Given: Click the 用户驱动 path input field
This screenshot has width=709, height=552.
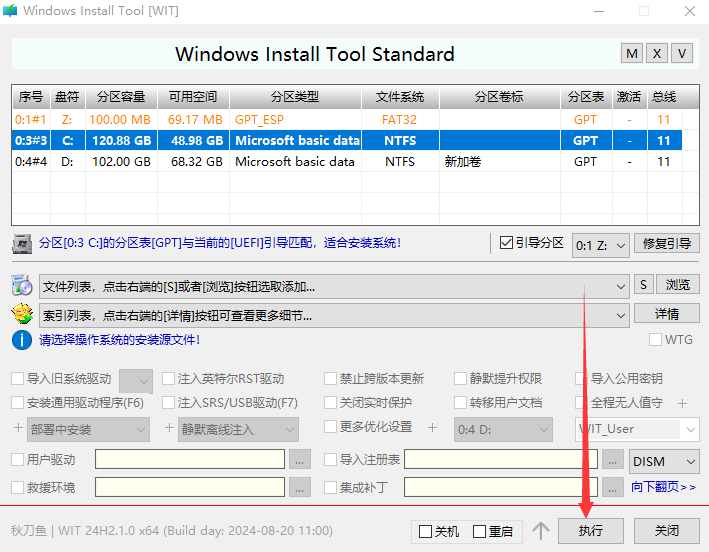Looking at the screenshot, I should click(x=190, y=459).
